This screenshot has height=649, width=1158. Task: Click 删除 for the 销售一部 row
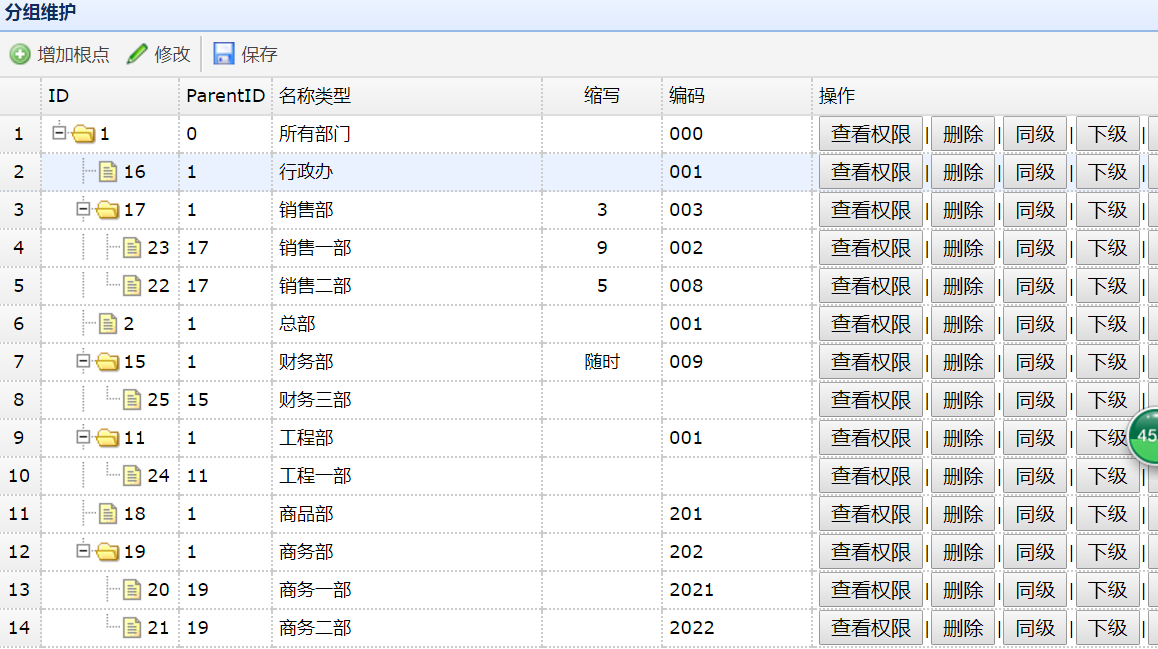[x=963, y=248]
